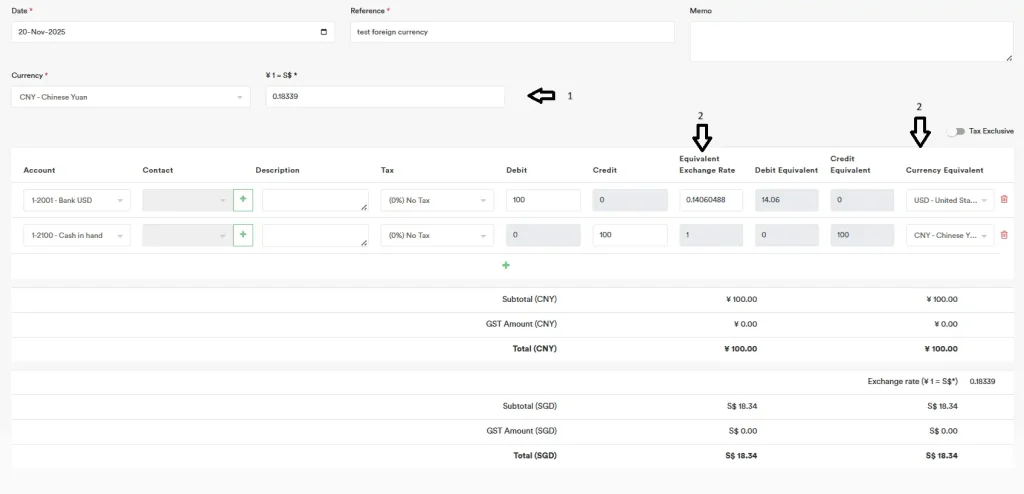The width and height of the screenshot is (1024, 494).
Task: Delete the Cash in hand journal line
Action: pyautogui.click(x=1004, y=235)
